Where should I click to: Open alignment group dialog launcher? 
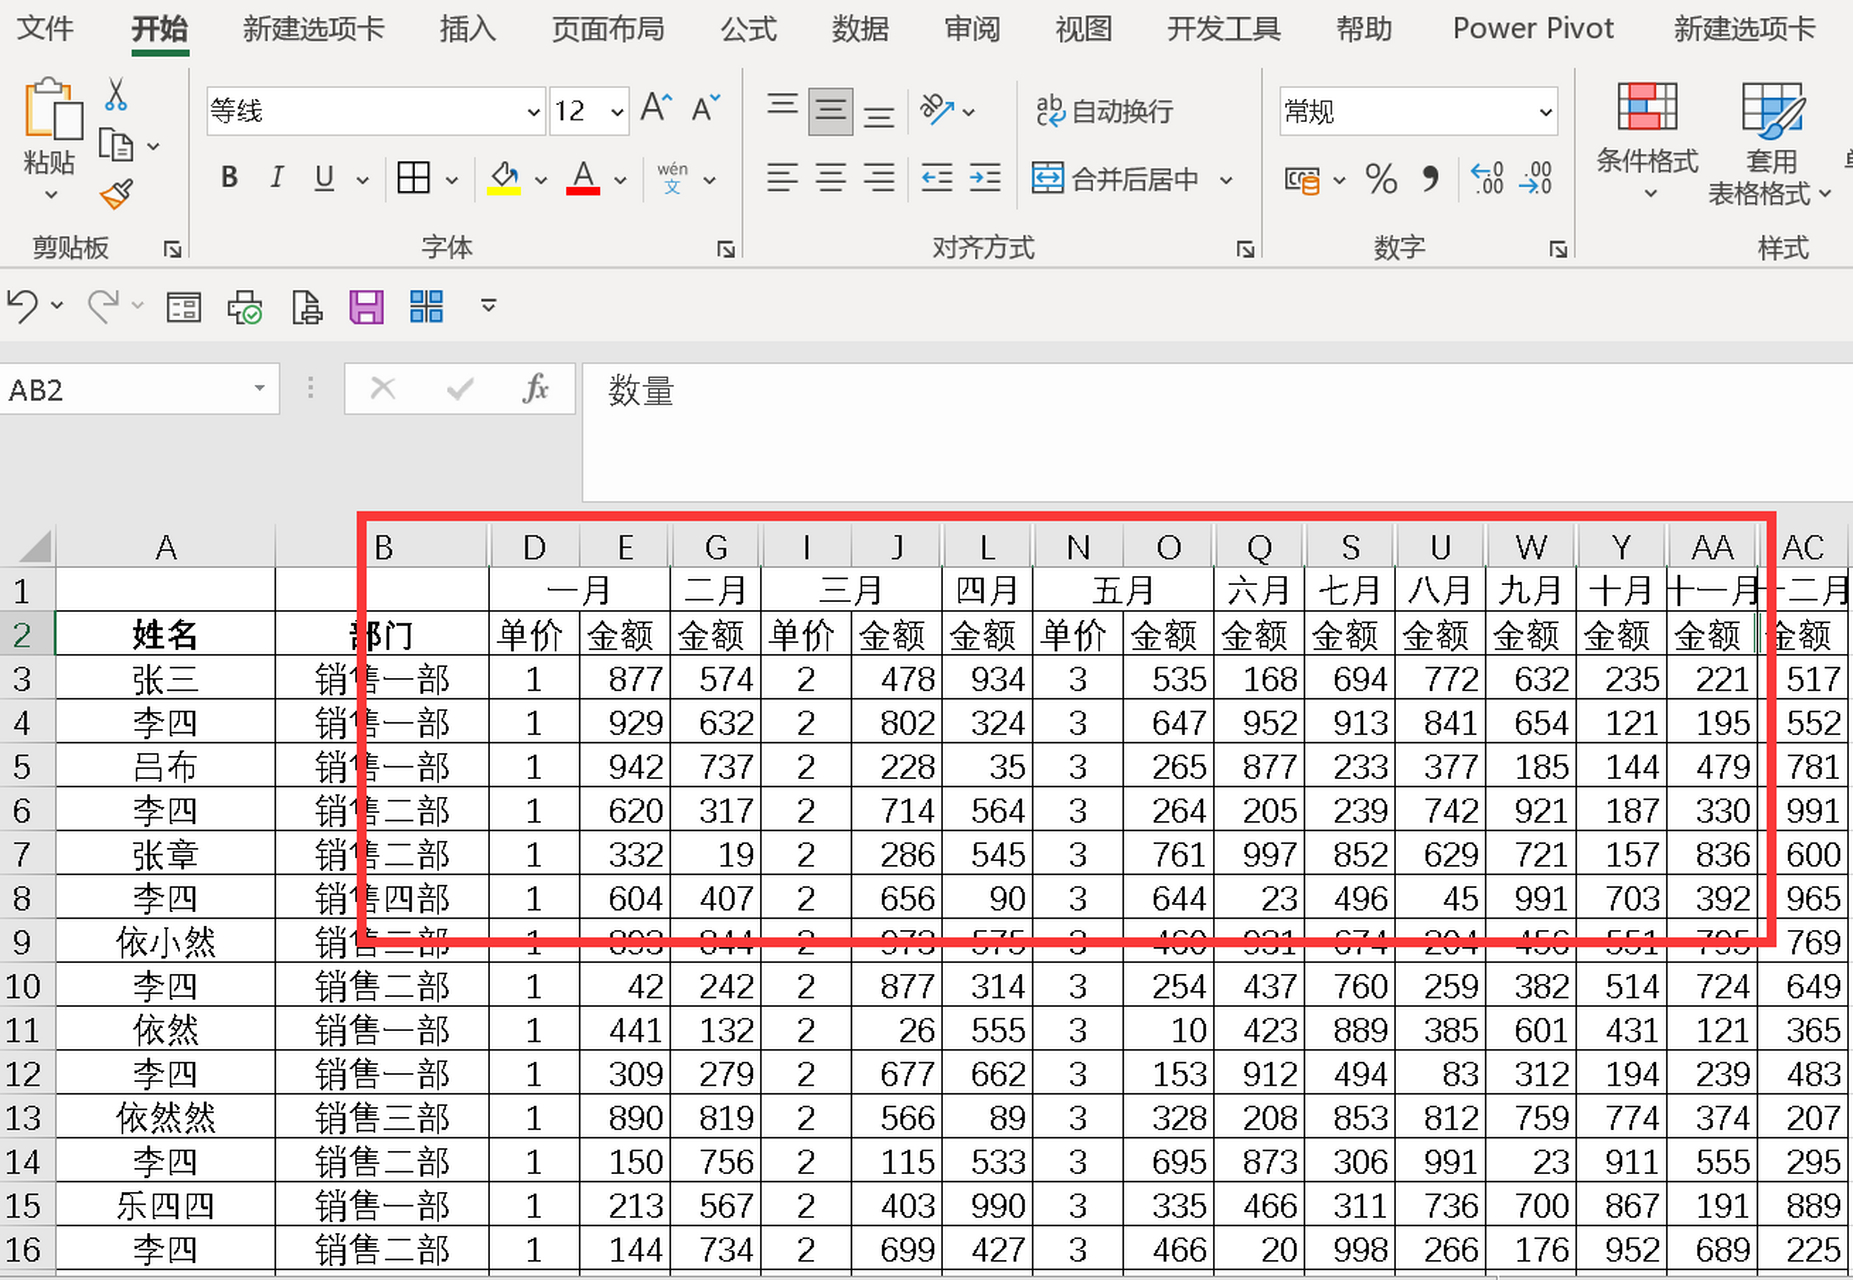[x=1245, y=249]
